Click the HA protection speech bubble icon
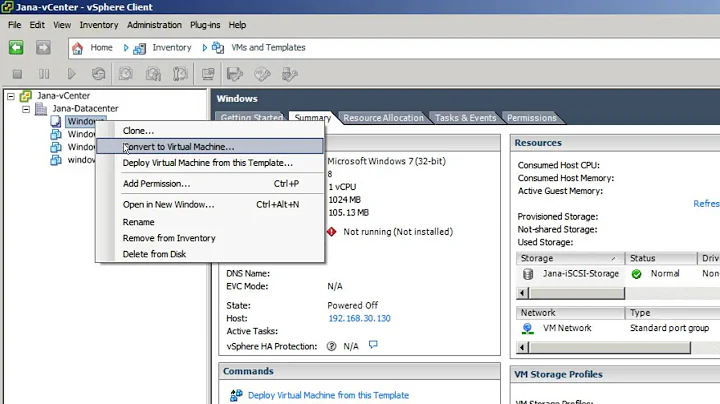Screen dimensions: 720x404 tap(373, 344)
